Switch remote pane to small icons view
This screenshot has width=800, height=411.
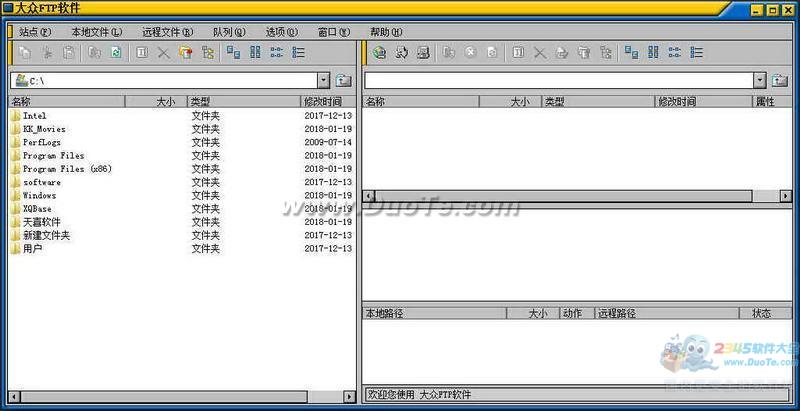coord(653,53)
